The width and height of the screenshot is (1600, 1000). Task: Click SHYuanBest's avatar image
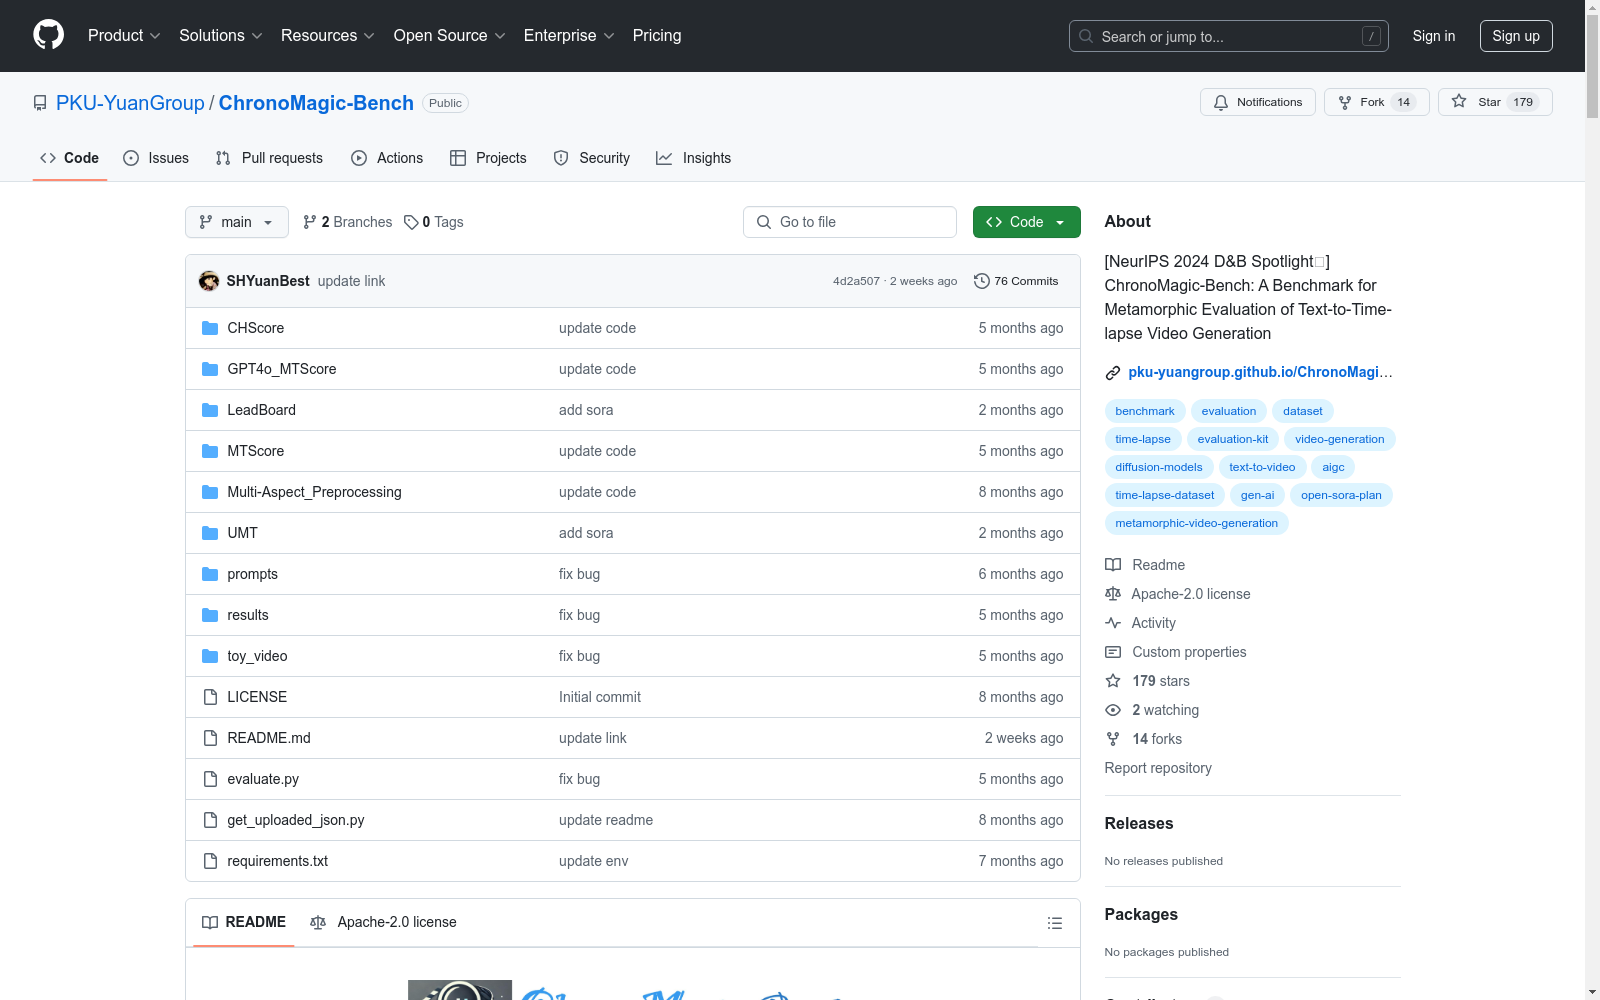click(x=209, y=281)
